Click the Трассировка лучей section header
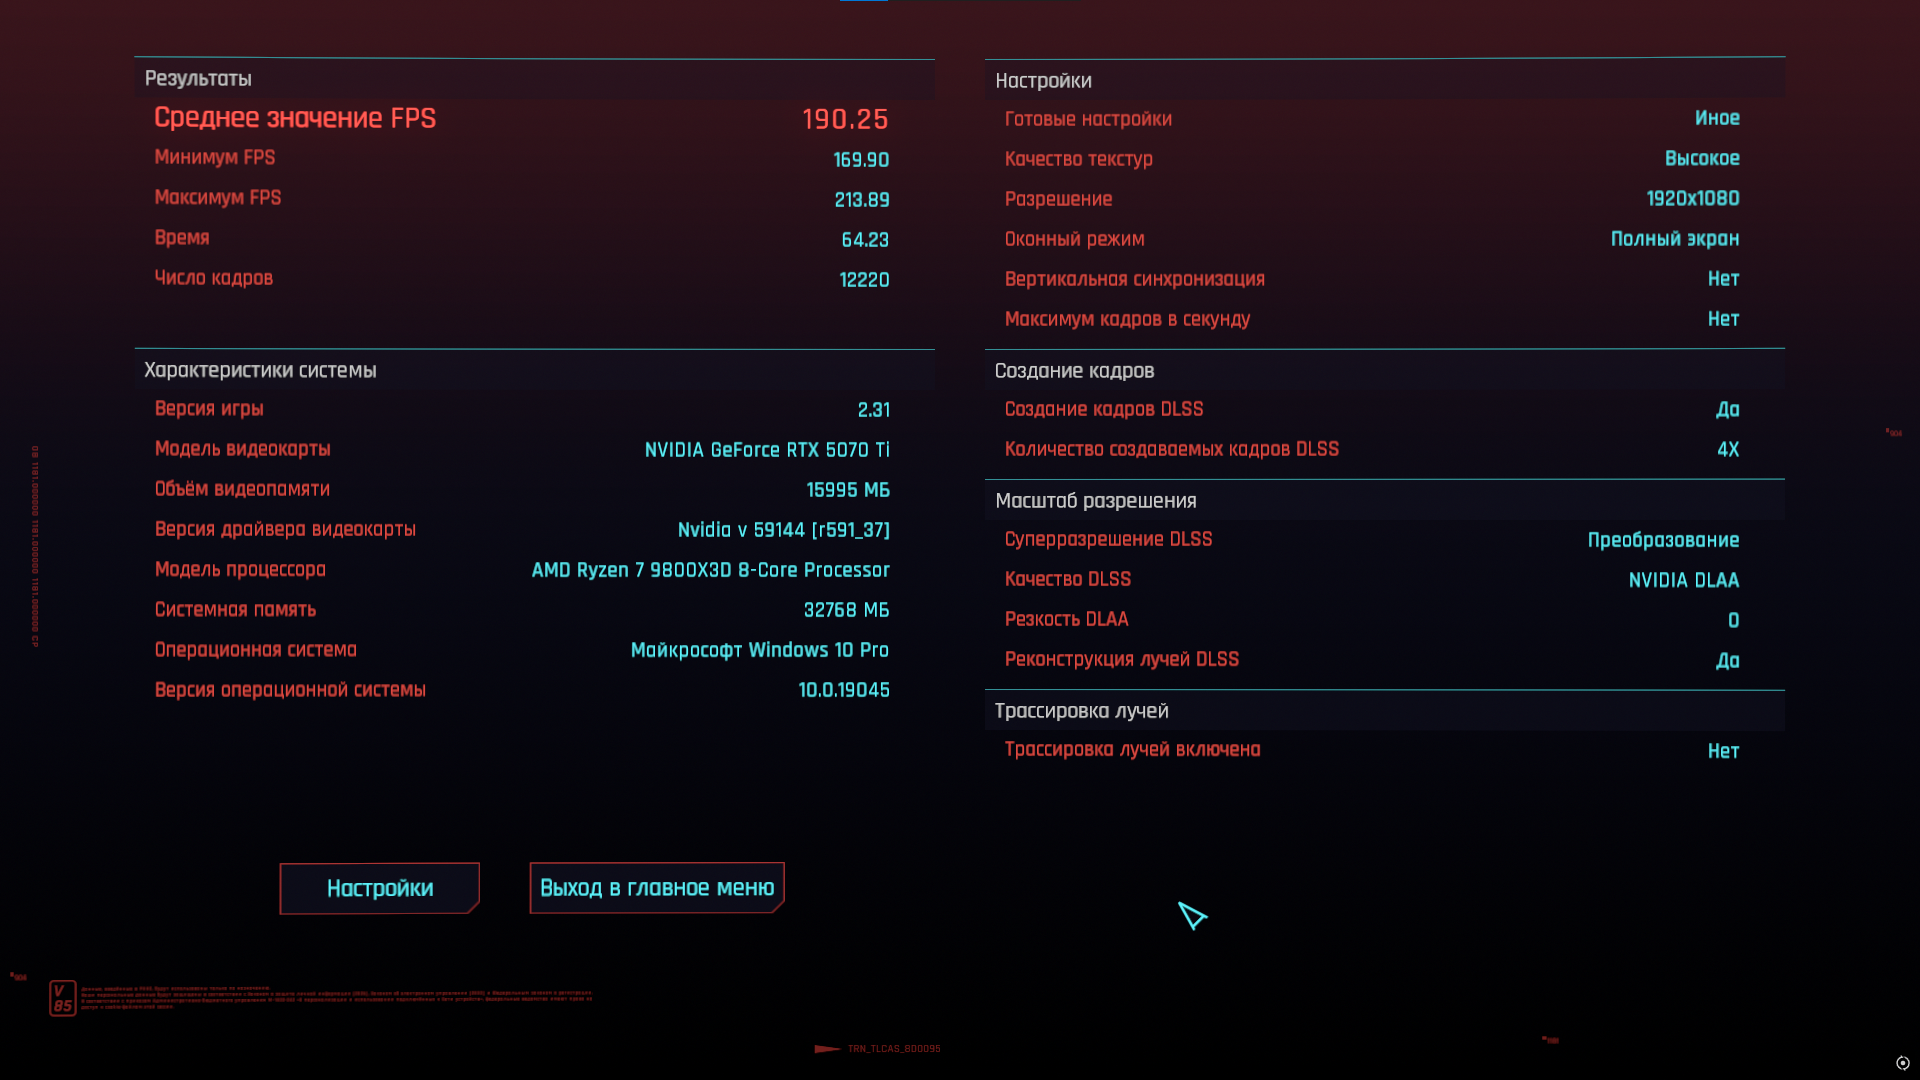1920x1080 pixels. point(1081,711)
